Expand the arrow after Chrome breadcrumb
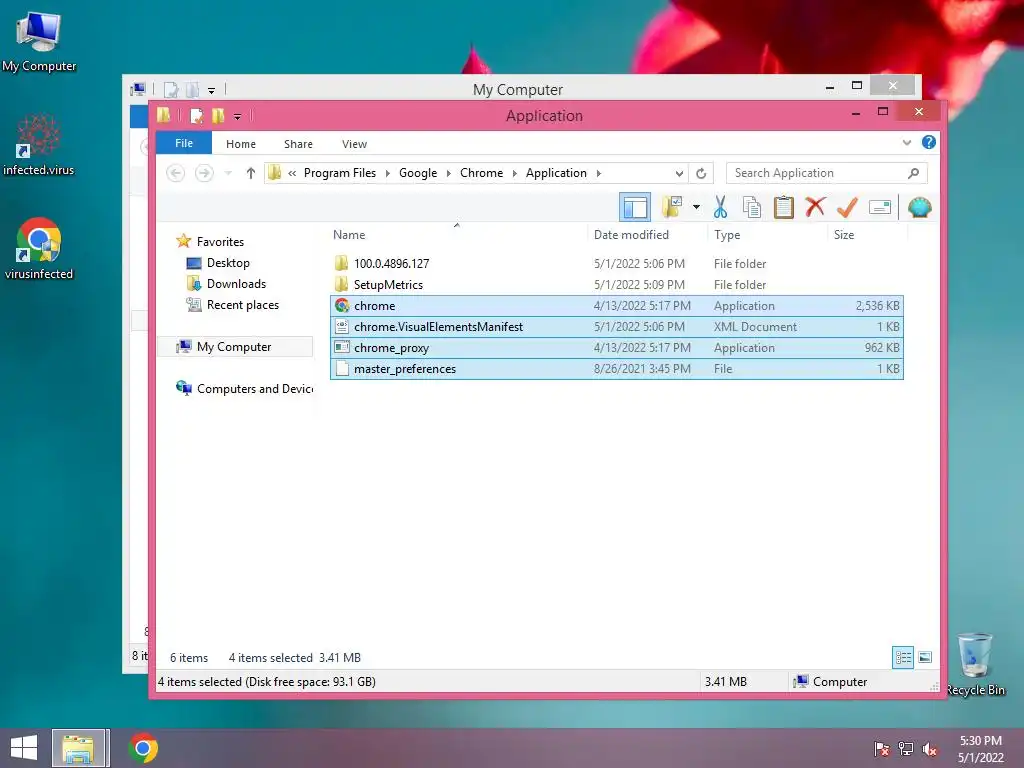The width and height of the screenshot is (1024, 768). click(515, 173)
